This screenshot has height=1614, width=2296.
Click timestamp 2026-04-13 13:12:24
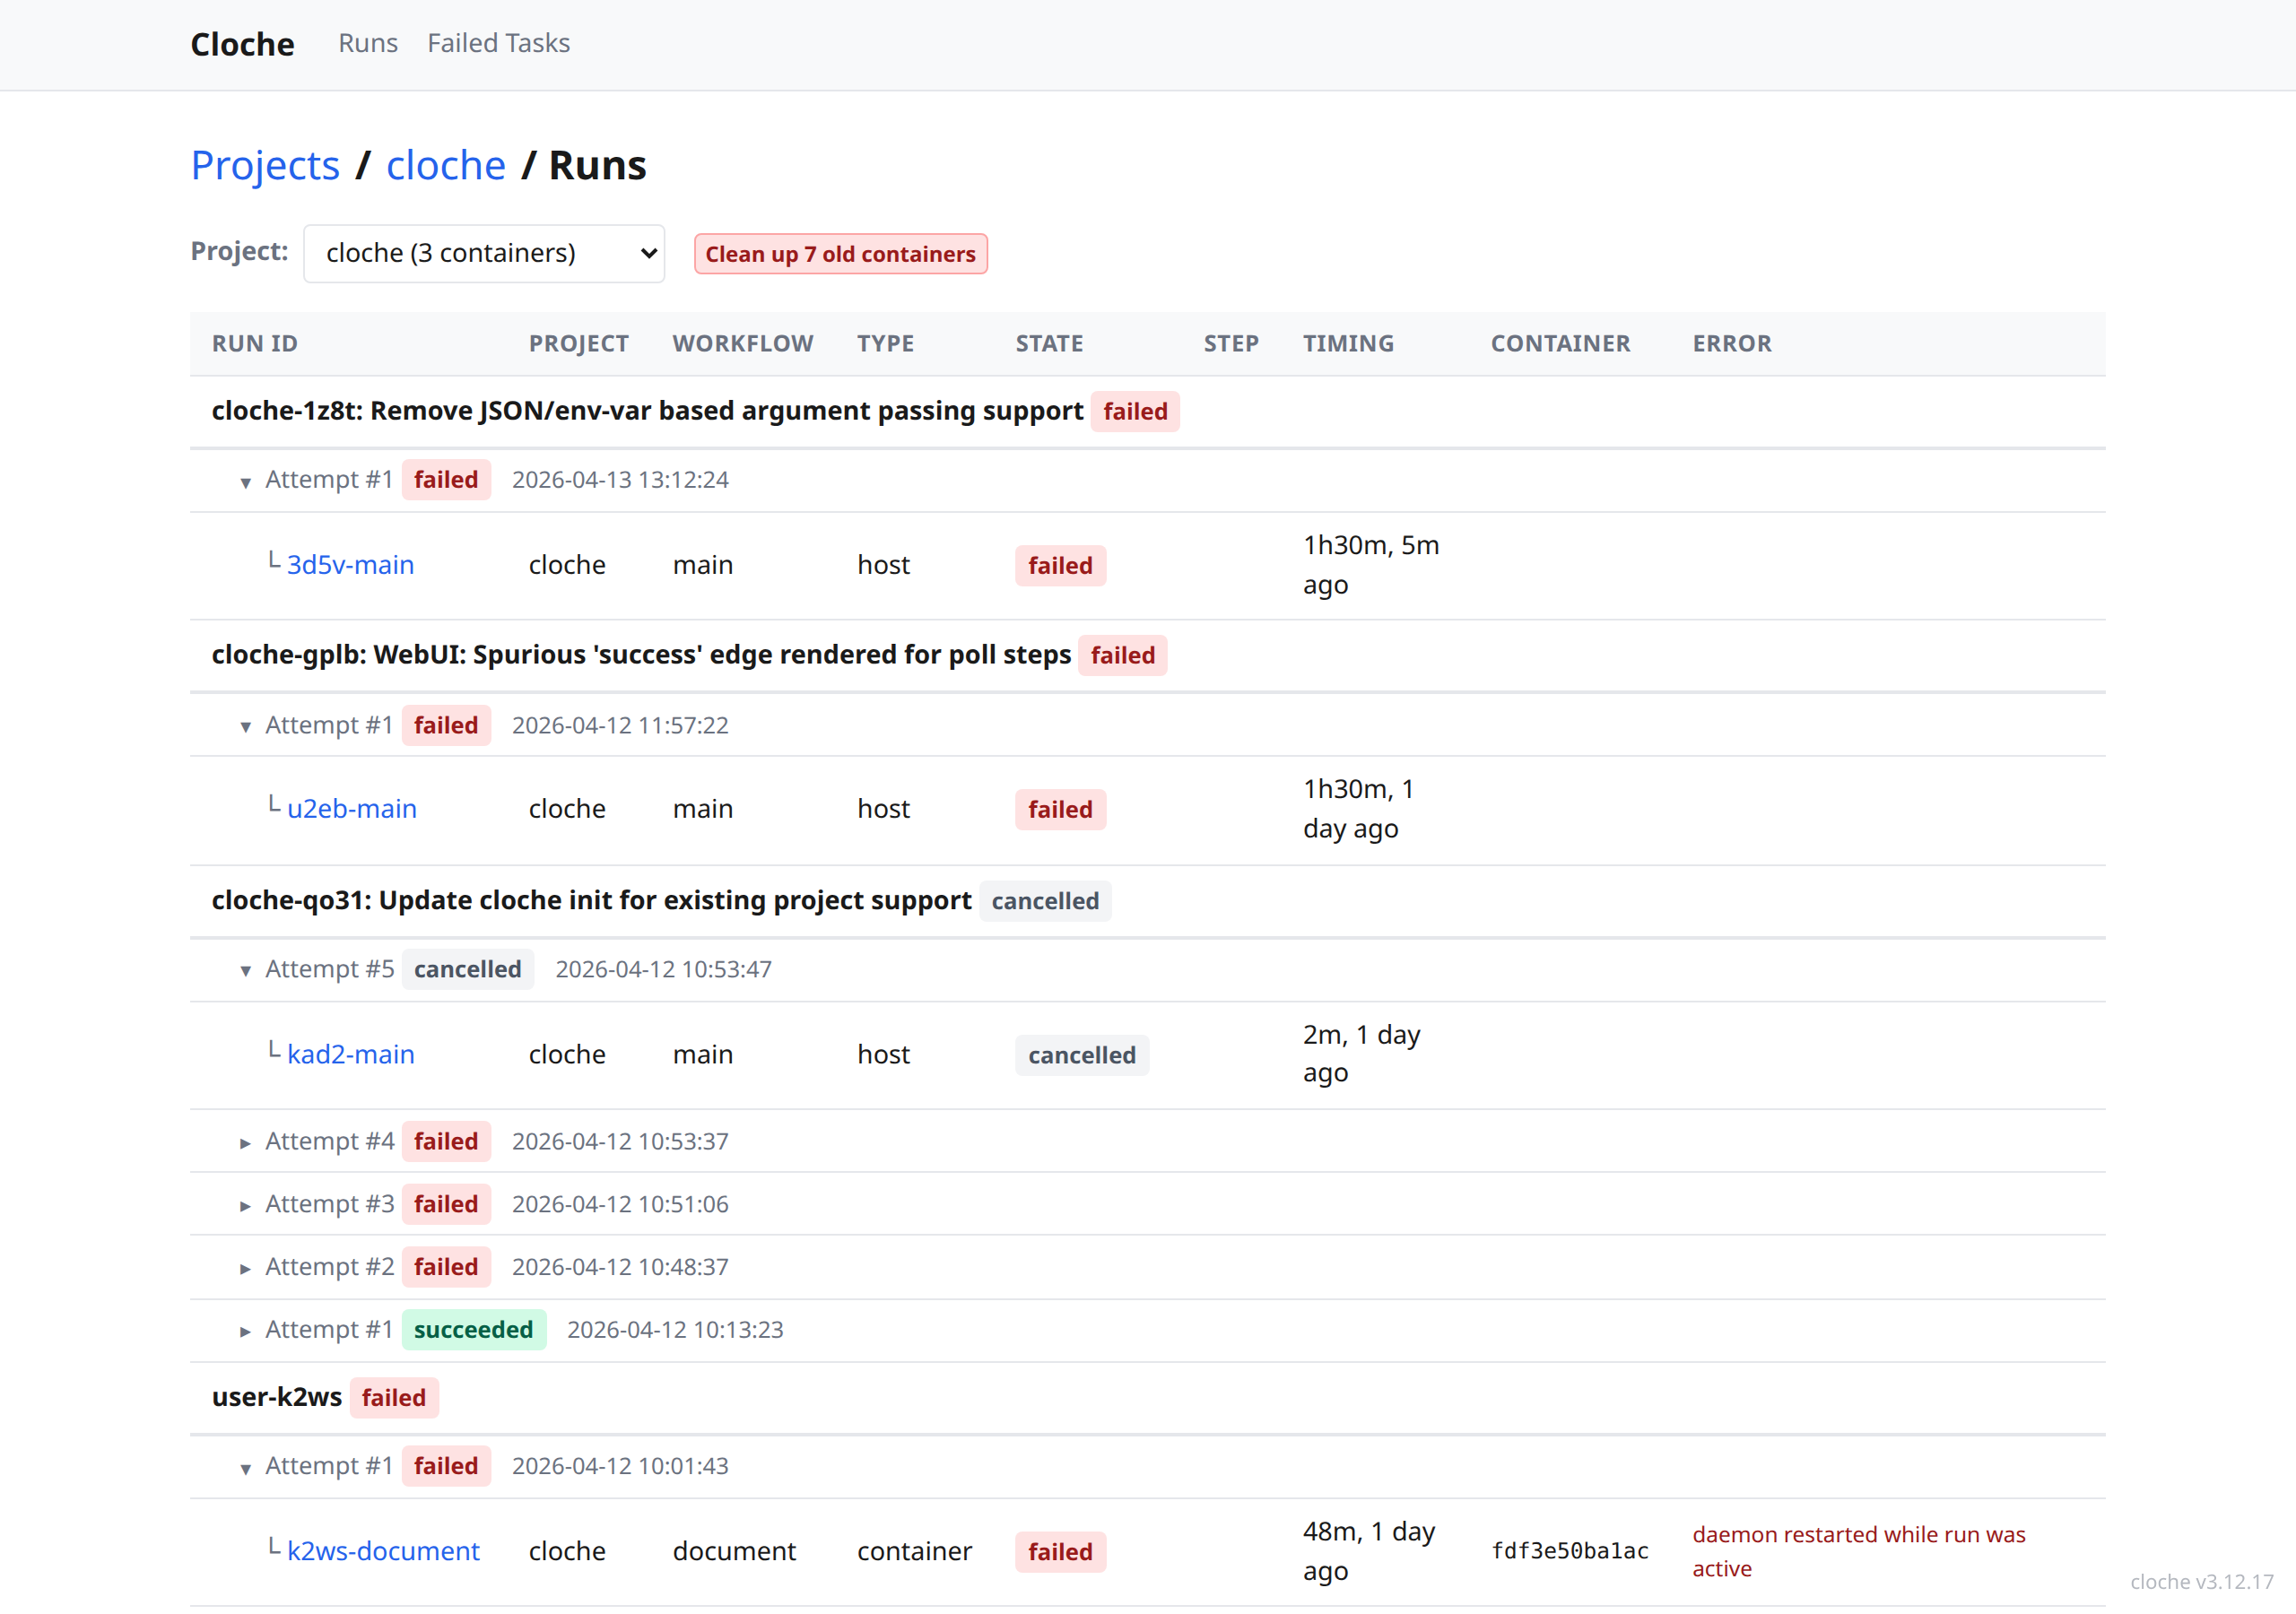[620, 480]
